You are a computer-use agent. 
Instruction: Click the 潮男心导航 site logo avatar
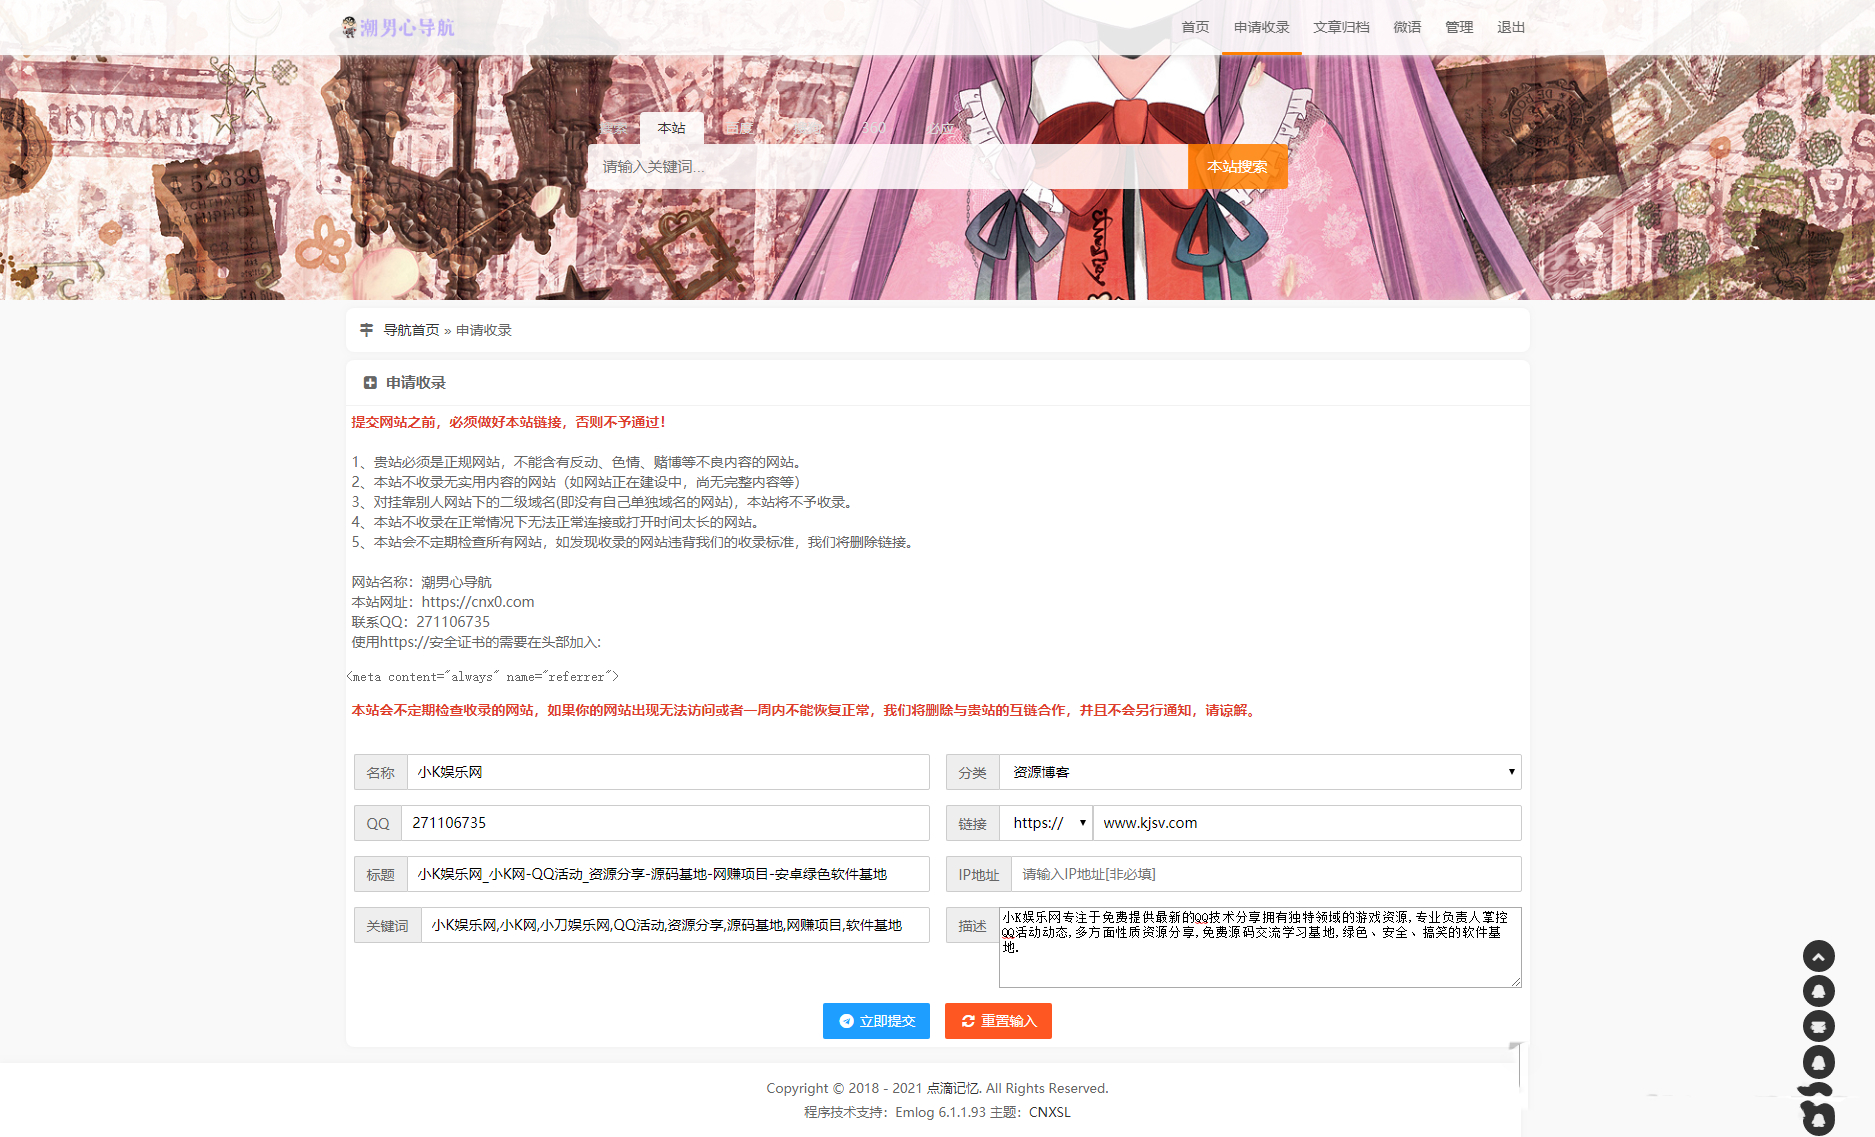[349, 27]
